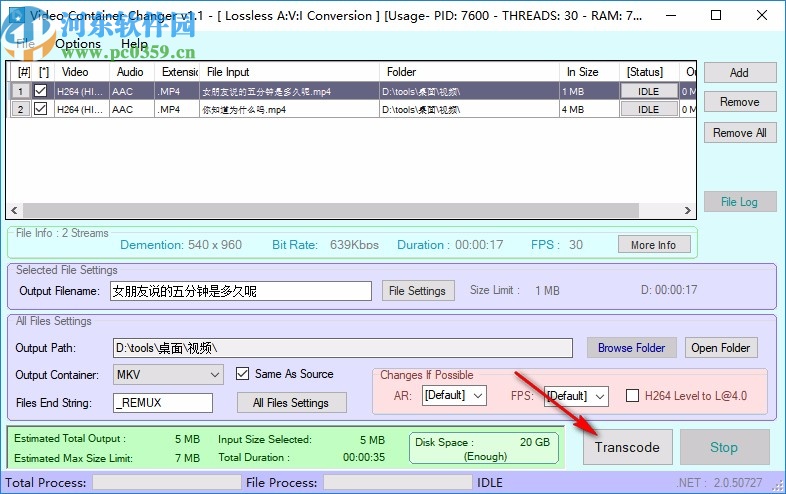
Task: Open the AR Default dropdown
Action: [x=454, y=396]
